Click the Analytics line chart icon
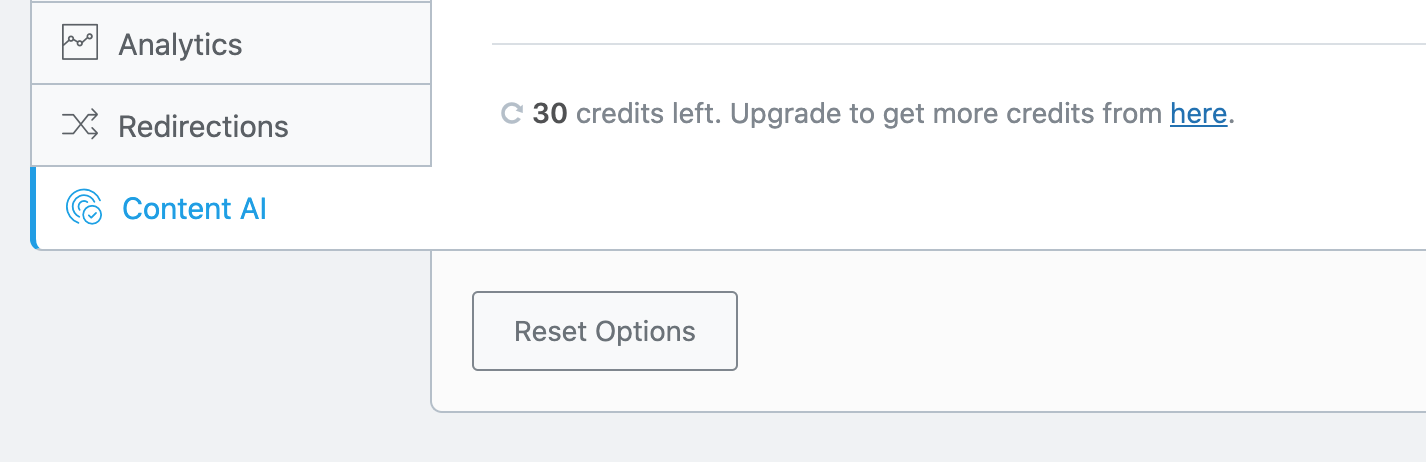The width and height of the screenshot is (1426, 462). tap(80, 44)
